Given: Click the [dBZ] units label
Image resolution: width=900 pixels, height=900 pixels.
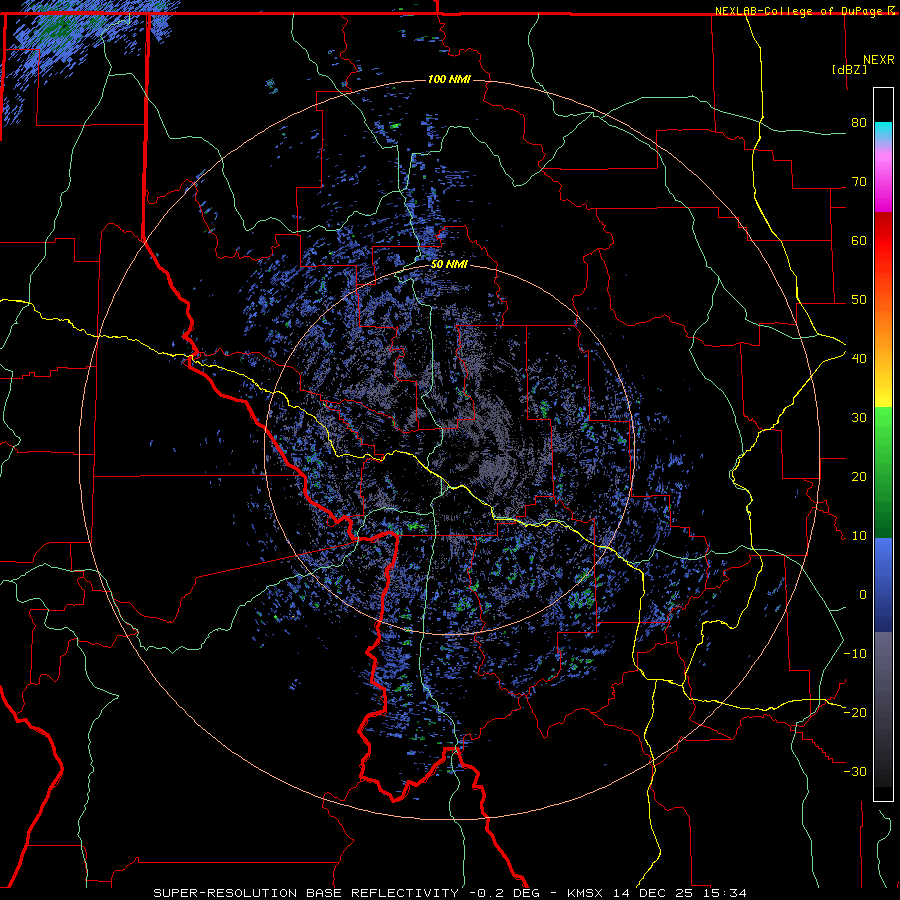Looking at the screenshot, I should tap(849, 69).
